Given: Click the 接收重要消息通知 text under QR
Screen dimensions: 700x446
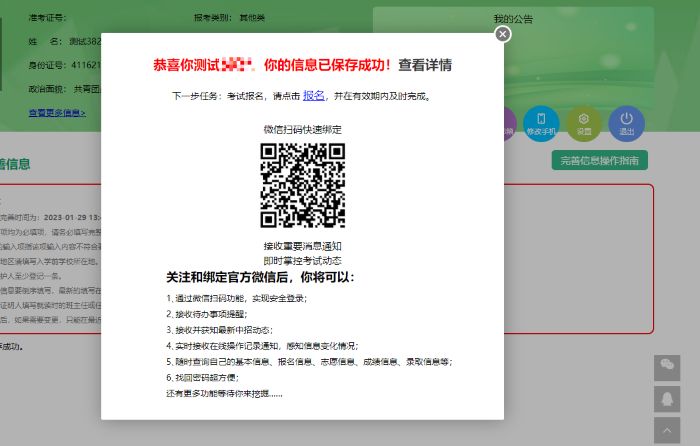Looking at the screenshot, I should 302,246.
